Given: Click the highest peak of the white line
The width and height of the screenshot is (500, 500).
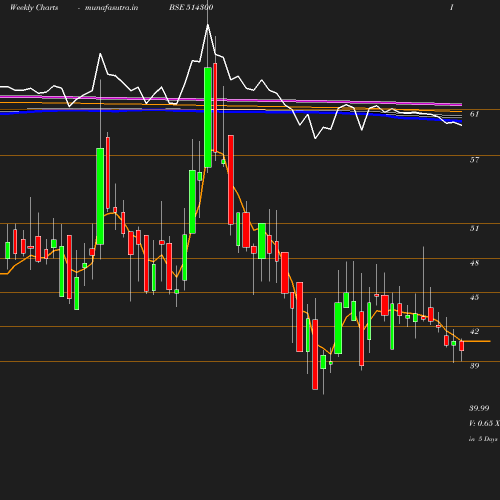Looking at the screenshot, I should coord(208,25).
